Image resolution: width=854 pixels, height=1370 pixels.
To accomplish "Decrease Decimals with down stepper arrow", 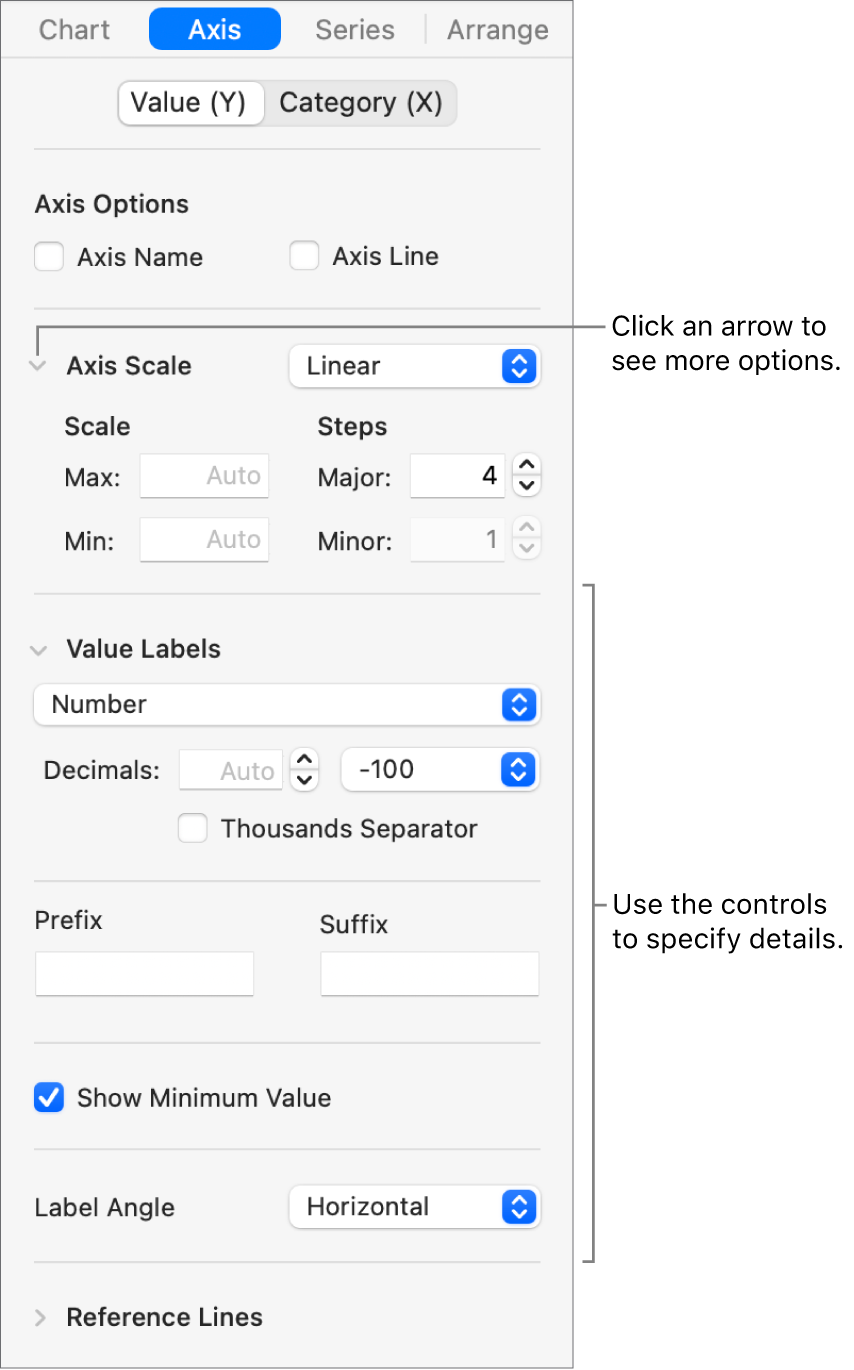I will [304, 780].
